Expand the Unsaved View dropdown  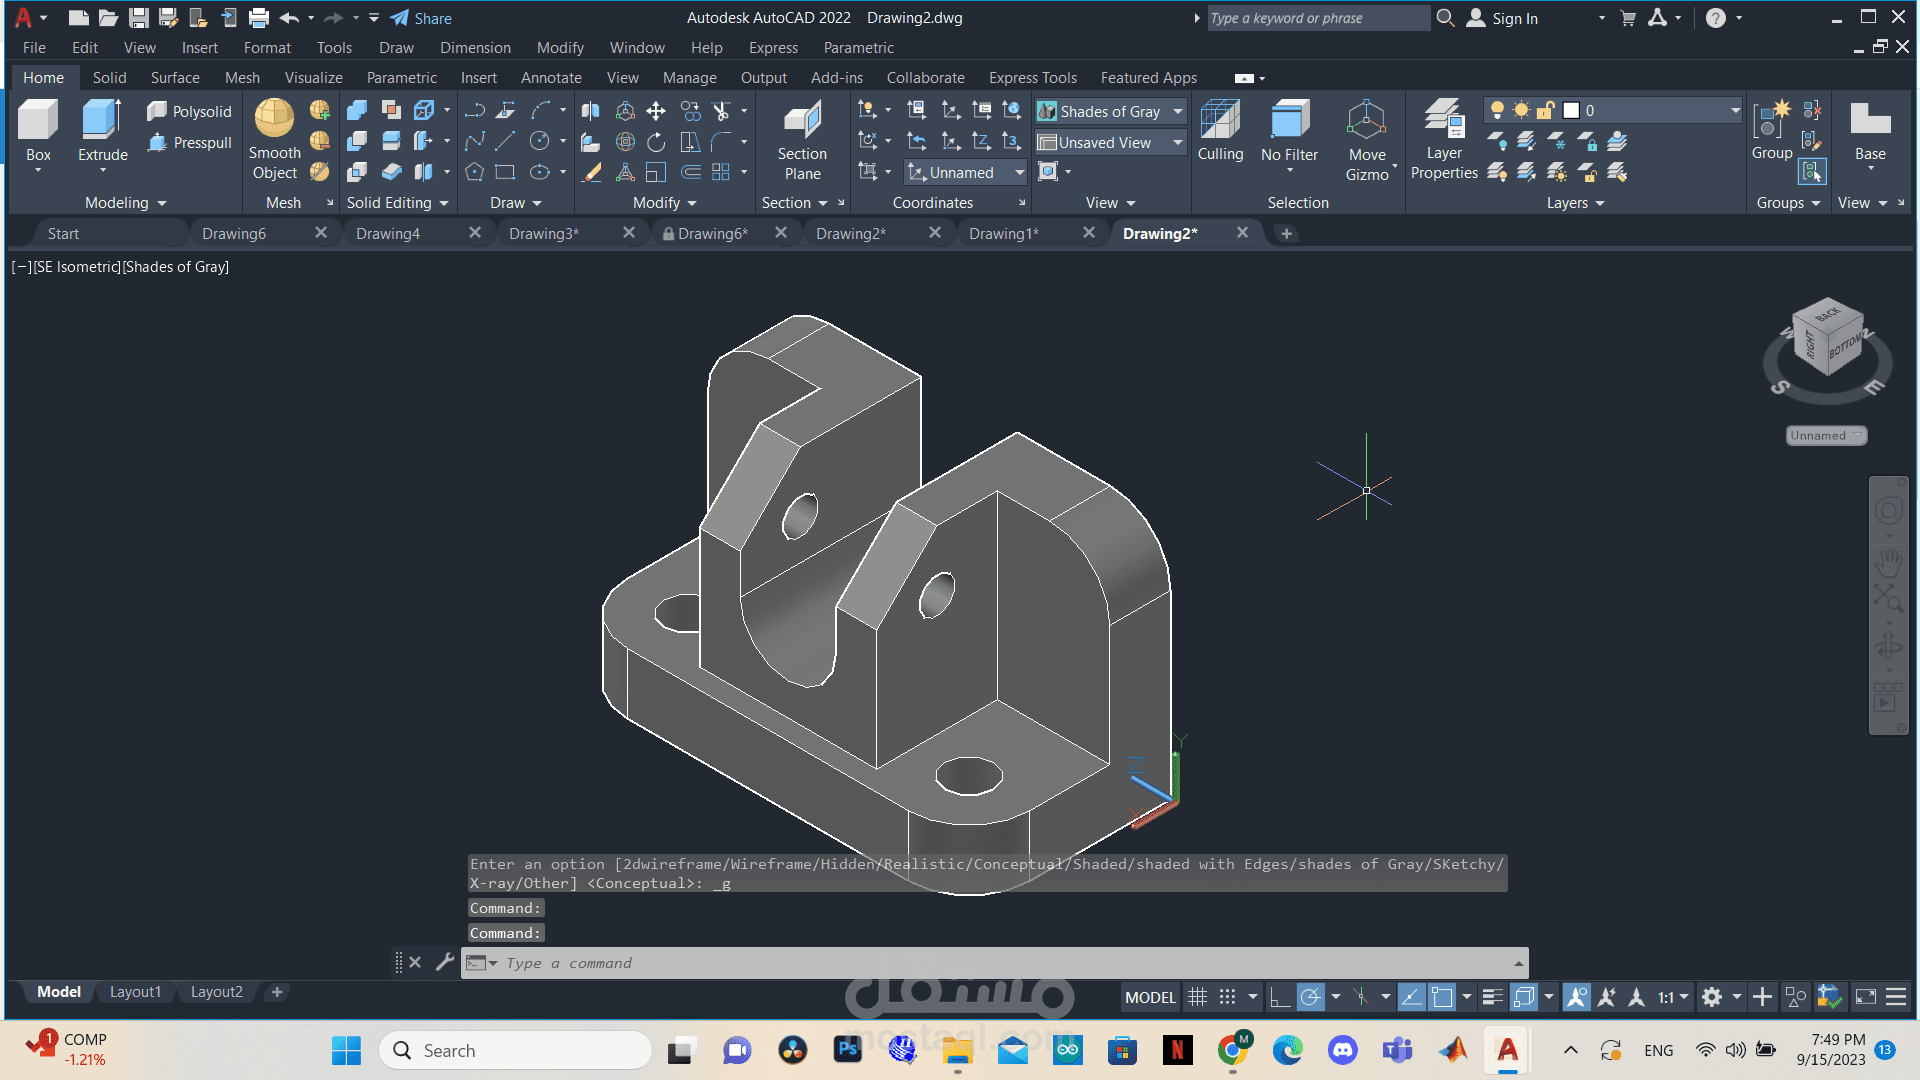(1178, 143)
